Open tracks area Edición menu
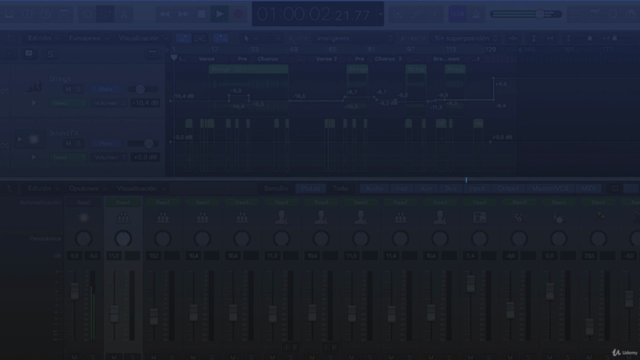 [x=43, y=38]
